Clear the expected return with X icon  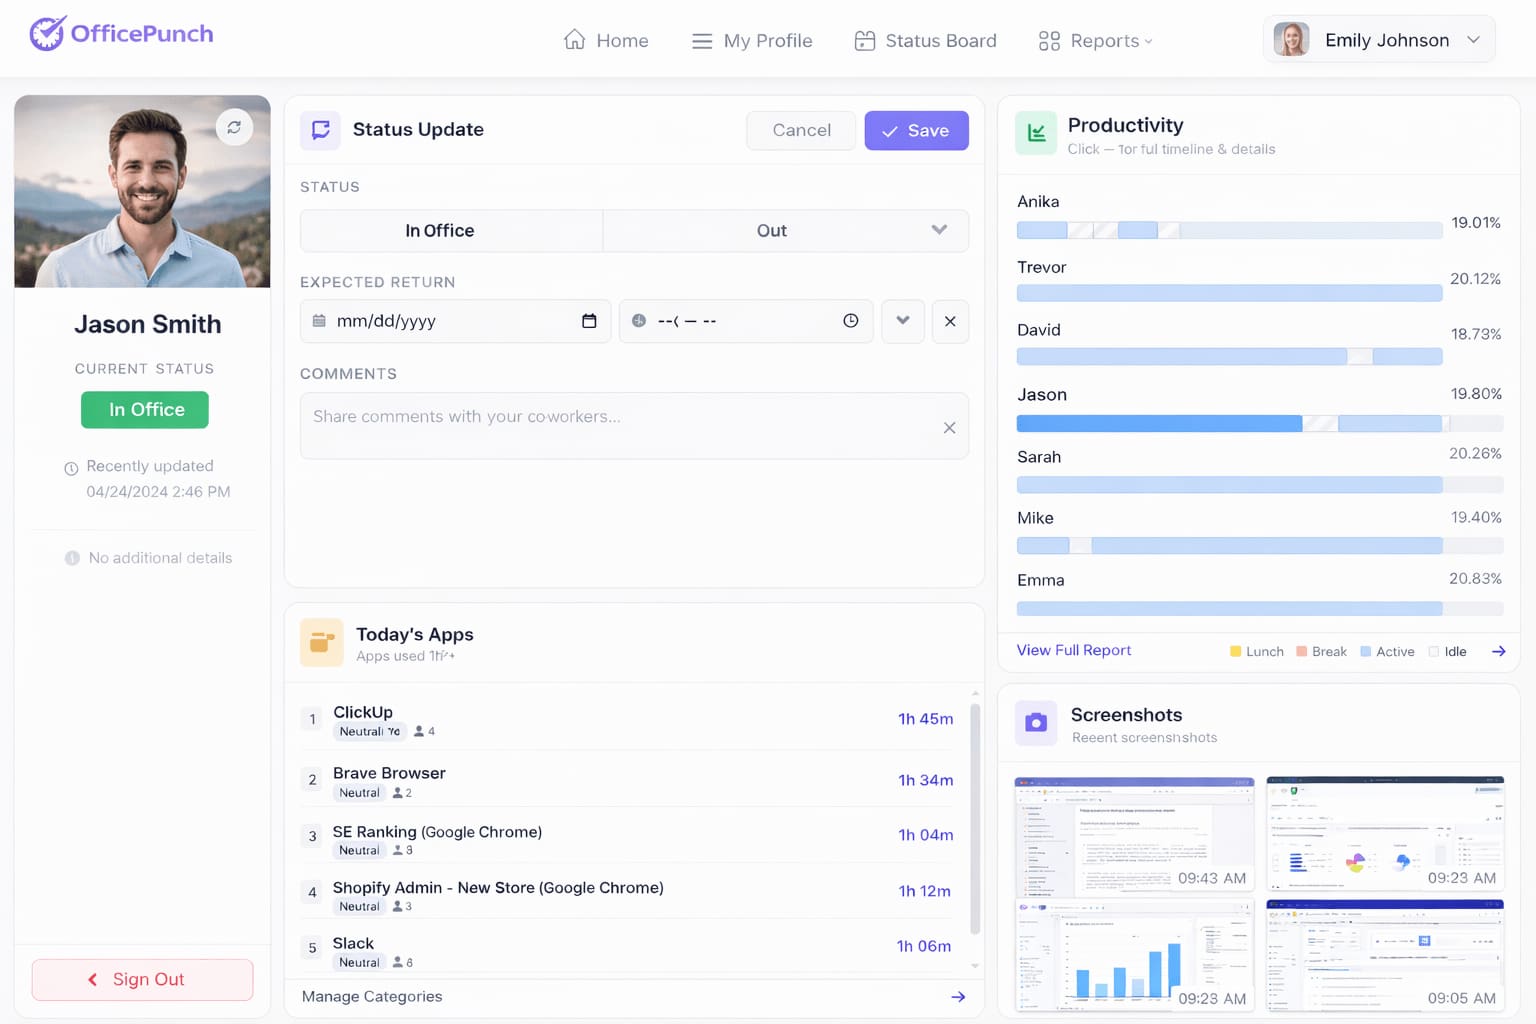(950, 321)
